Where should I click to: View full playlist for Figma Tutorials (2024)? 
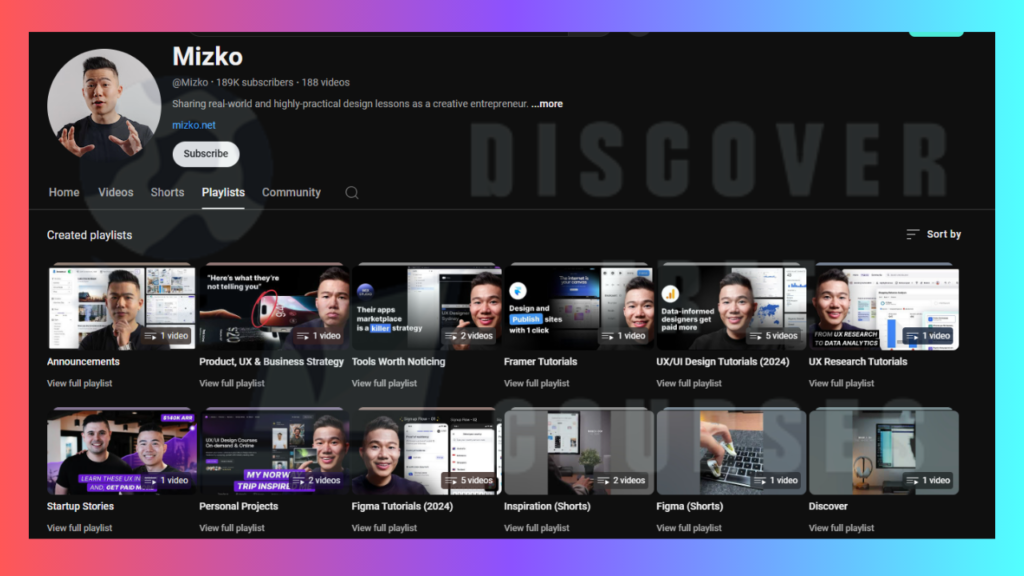pyautogui.click(x=385, y=528)
